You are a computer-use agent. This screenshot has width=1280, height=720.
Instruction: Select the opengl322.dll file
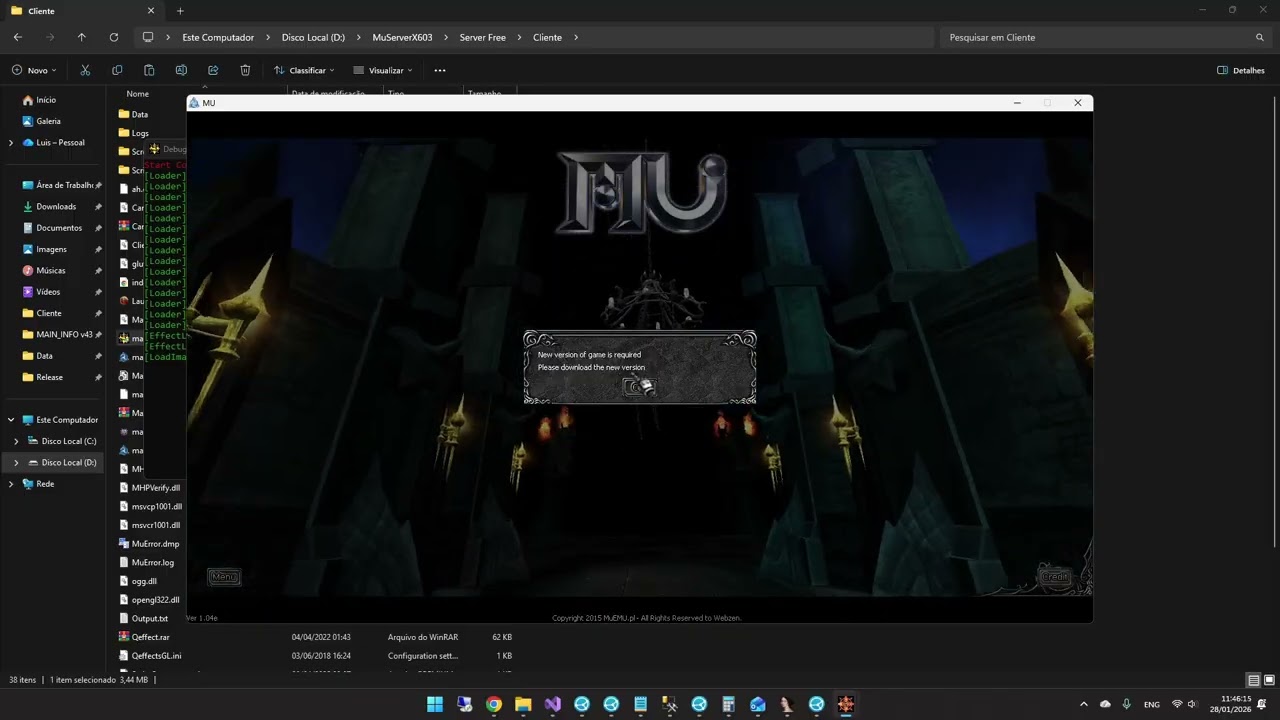tap(155, 600)
